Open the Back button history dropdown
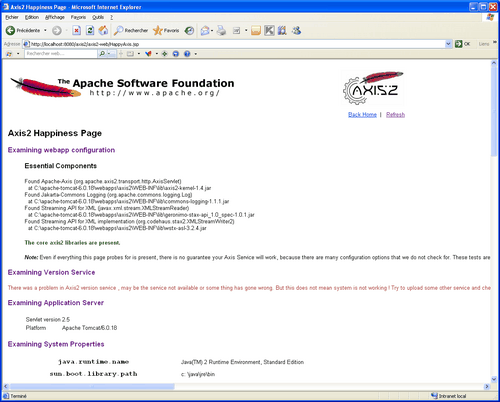This screenshot has height=402, width=500. 45,31
